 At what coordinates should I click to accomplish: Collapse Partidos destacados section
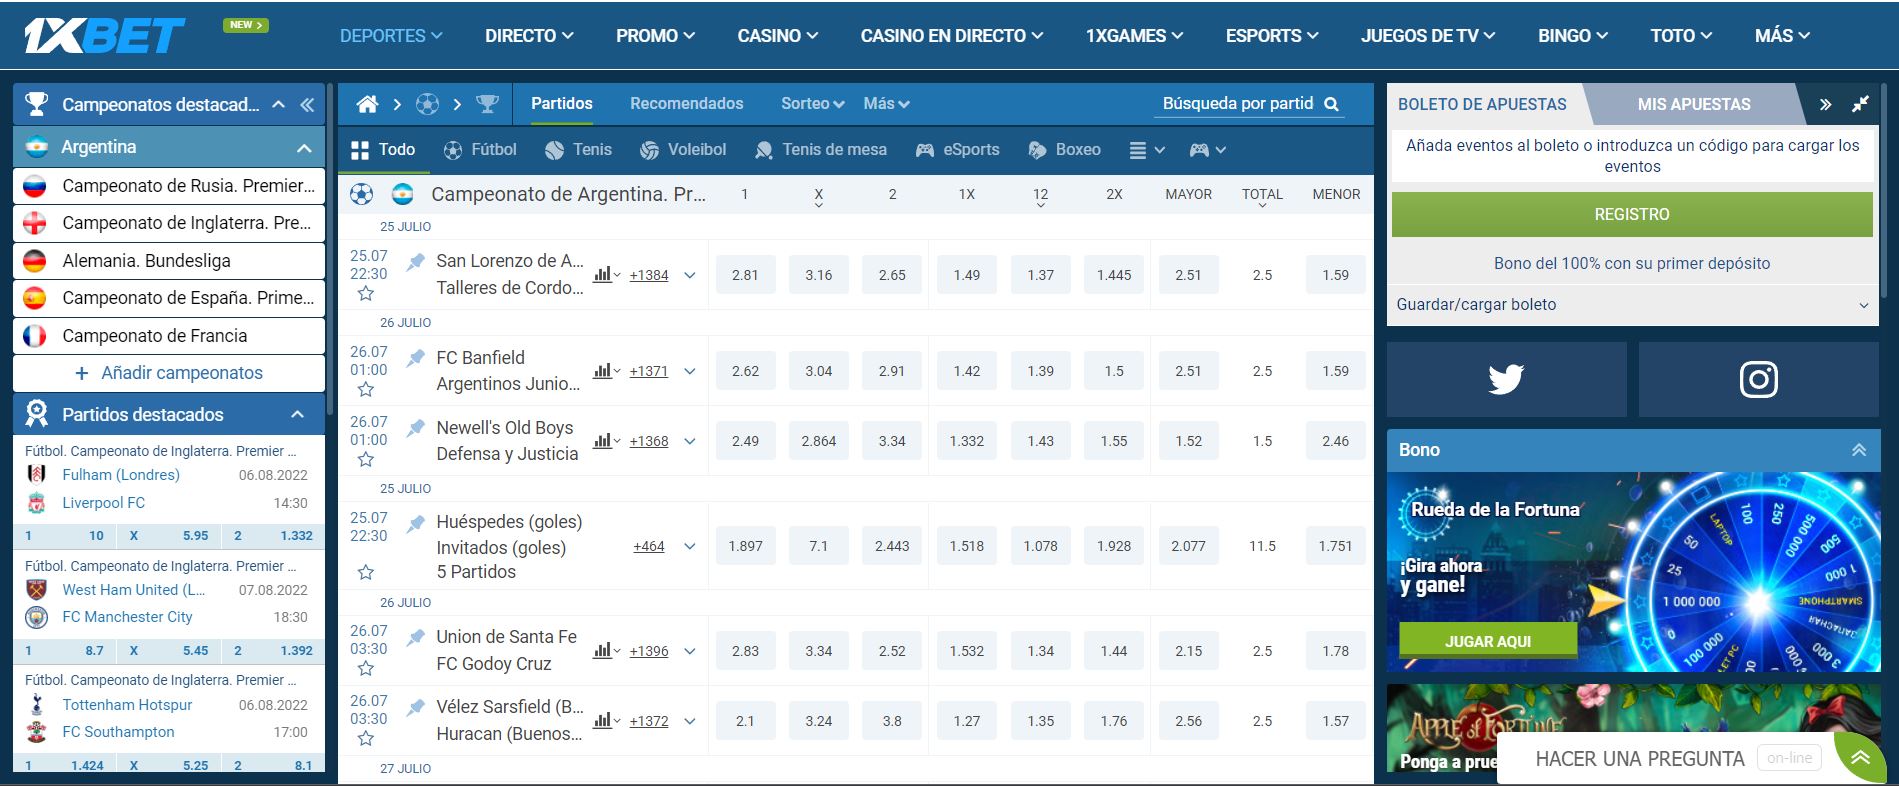[297, 414]
